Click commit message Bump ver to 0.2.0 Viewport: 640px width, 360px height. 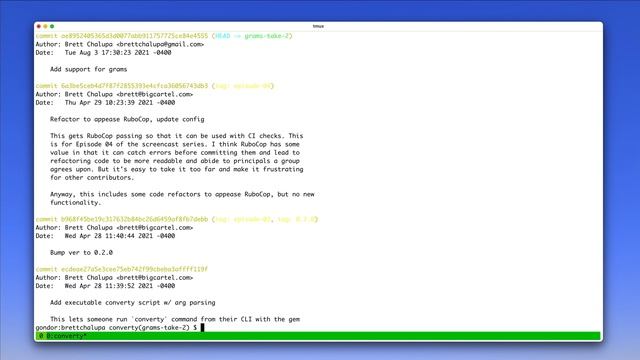[x=81, y=253]
